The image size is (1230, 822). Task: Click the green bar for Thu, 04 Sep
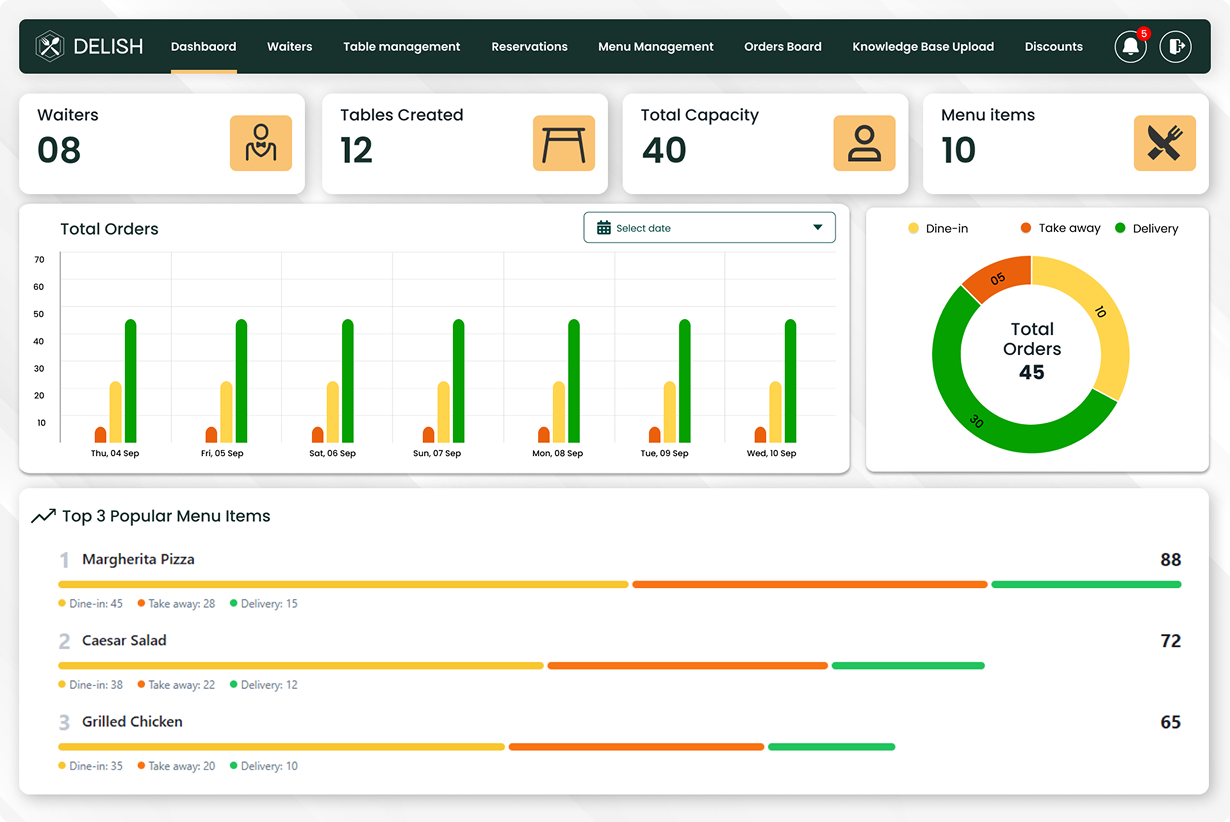[x=130, y=380]
